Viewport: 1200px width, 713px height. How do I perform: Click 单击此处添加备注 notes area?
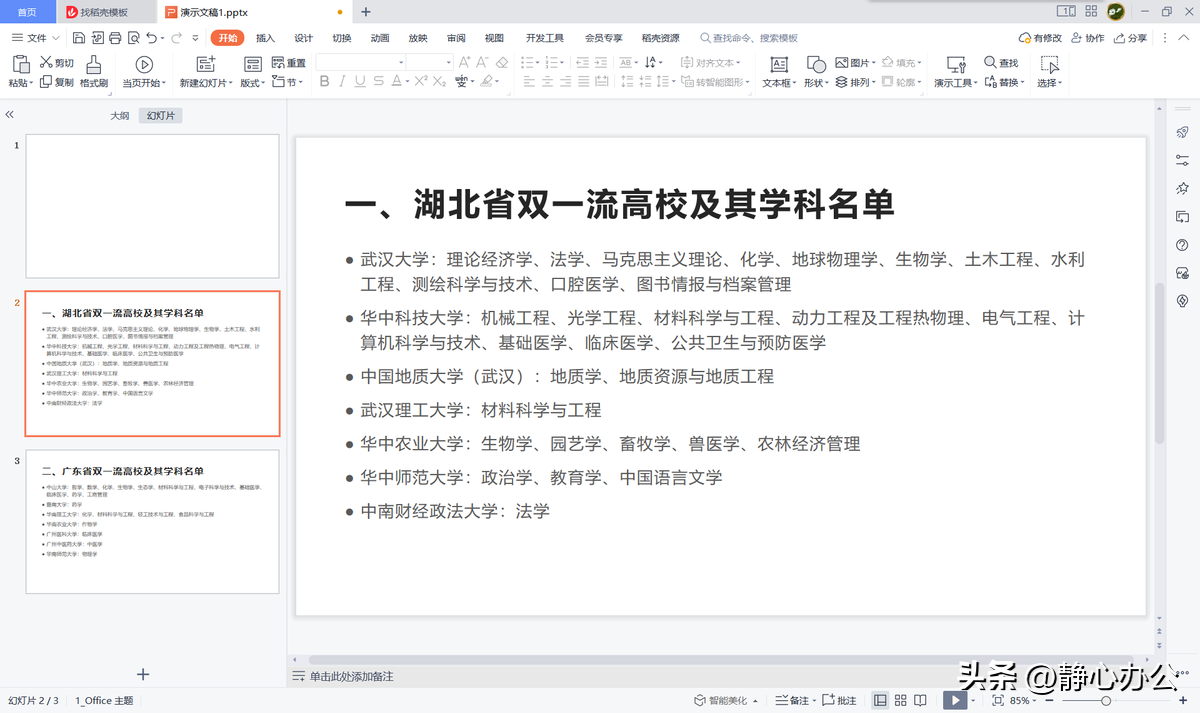351,677
